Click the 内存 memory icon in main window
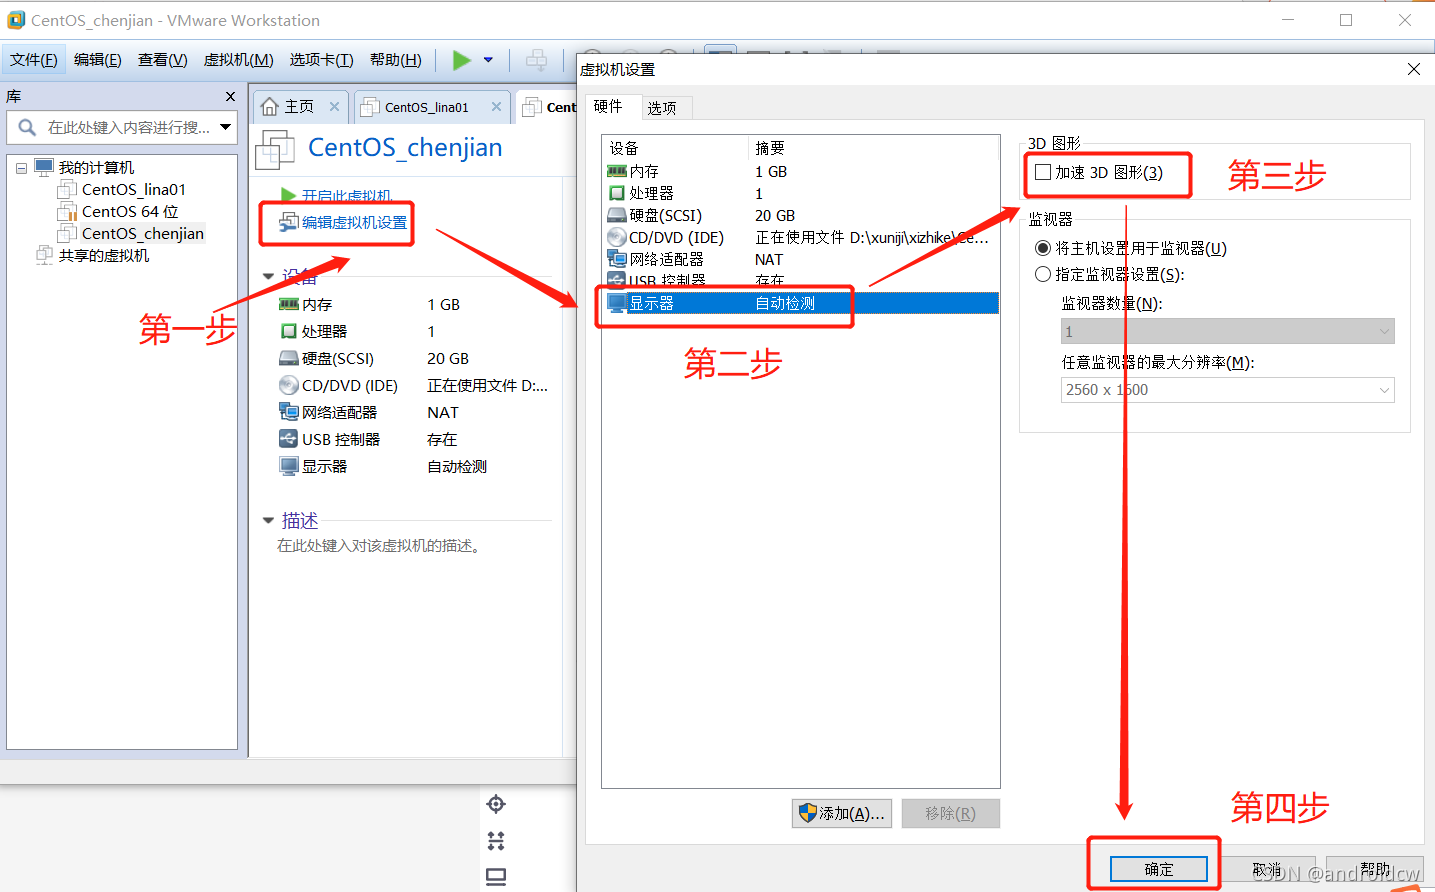Screen dimensions: 1435x892 point(289,305)
